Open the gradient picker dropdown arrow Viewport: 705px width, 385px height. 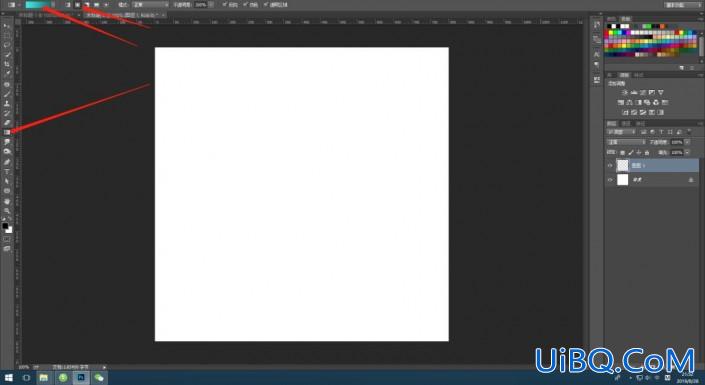[53, 4]
